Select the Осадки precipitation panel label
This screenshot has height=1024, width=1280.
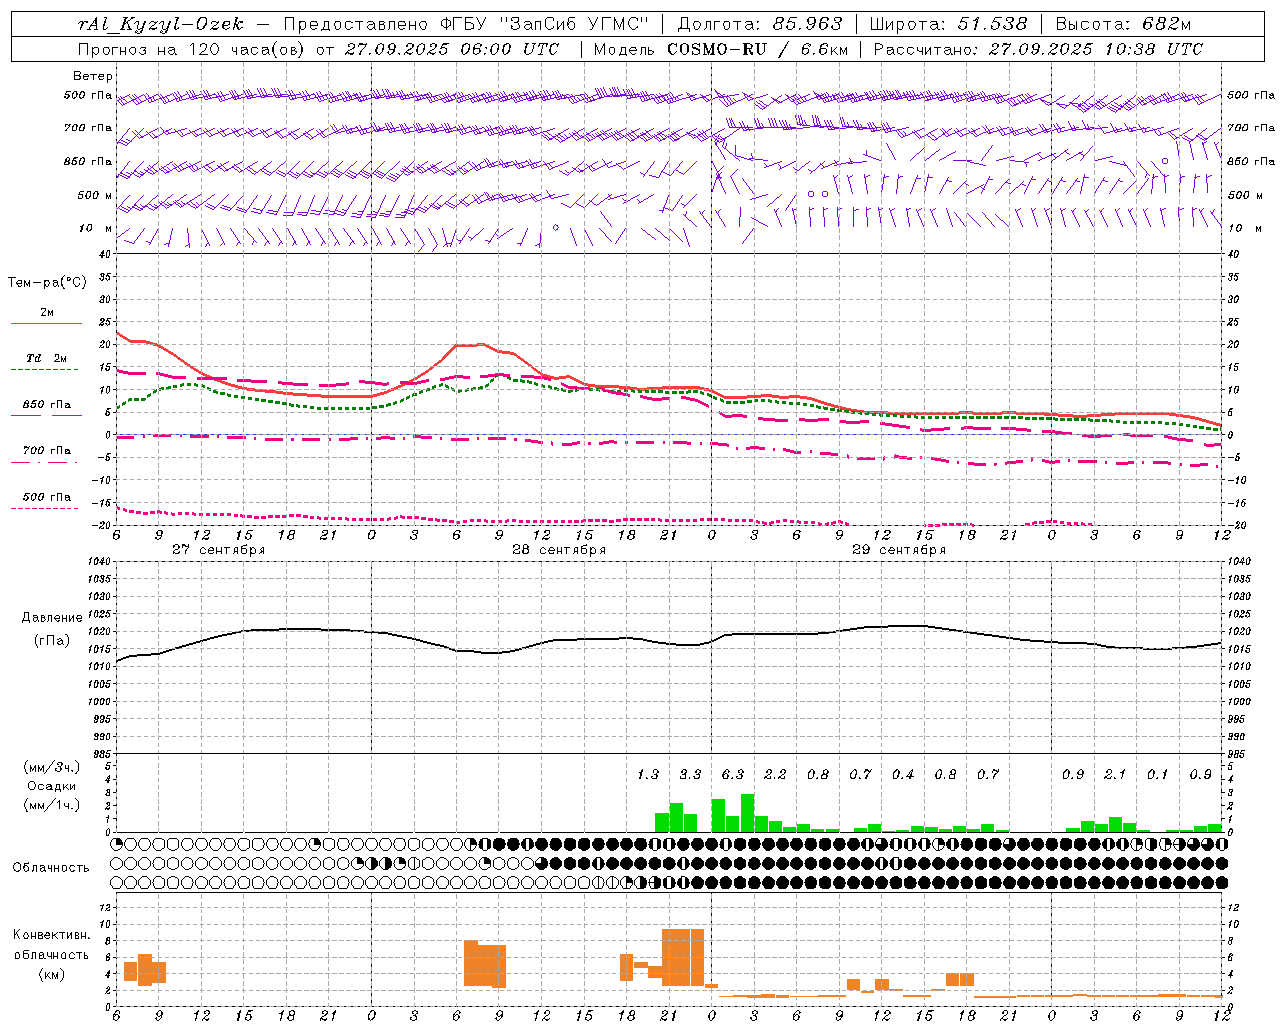tap(52, 786)
